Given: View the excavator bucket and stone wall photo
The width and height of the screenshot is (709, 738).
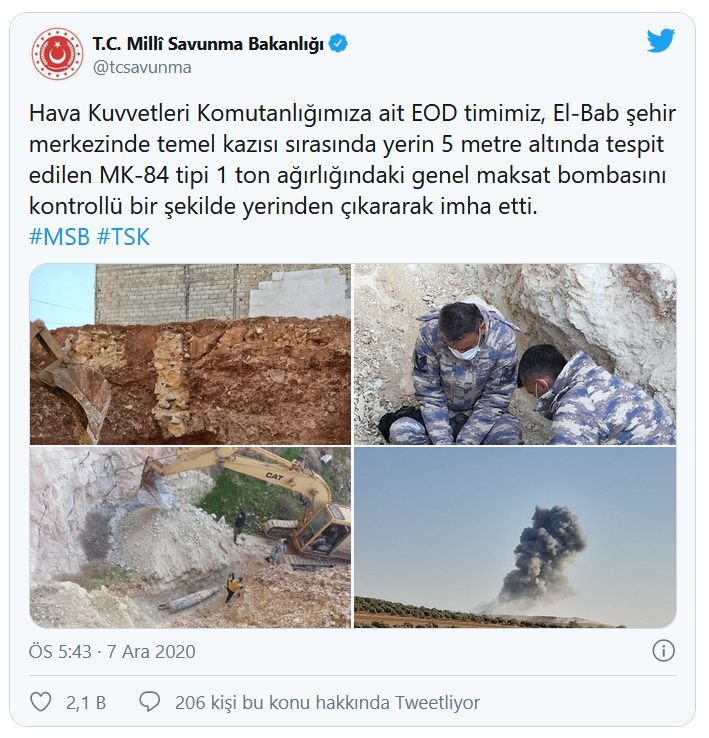Looking at the screenshot, I should coord(190,354).
